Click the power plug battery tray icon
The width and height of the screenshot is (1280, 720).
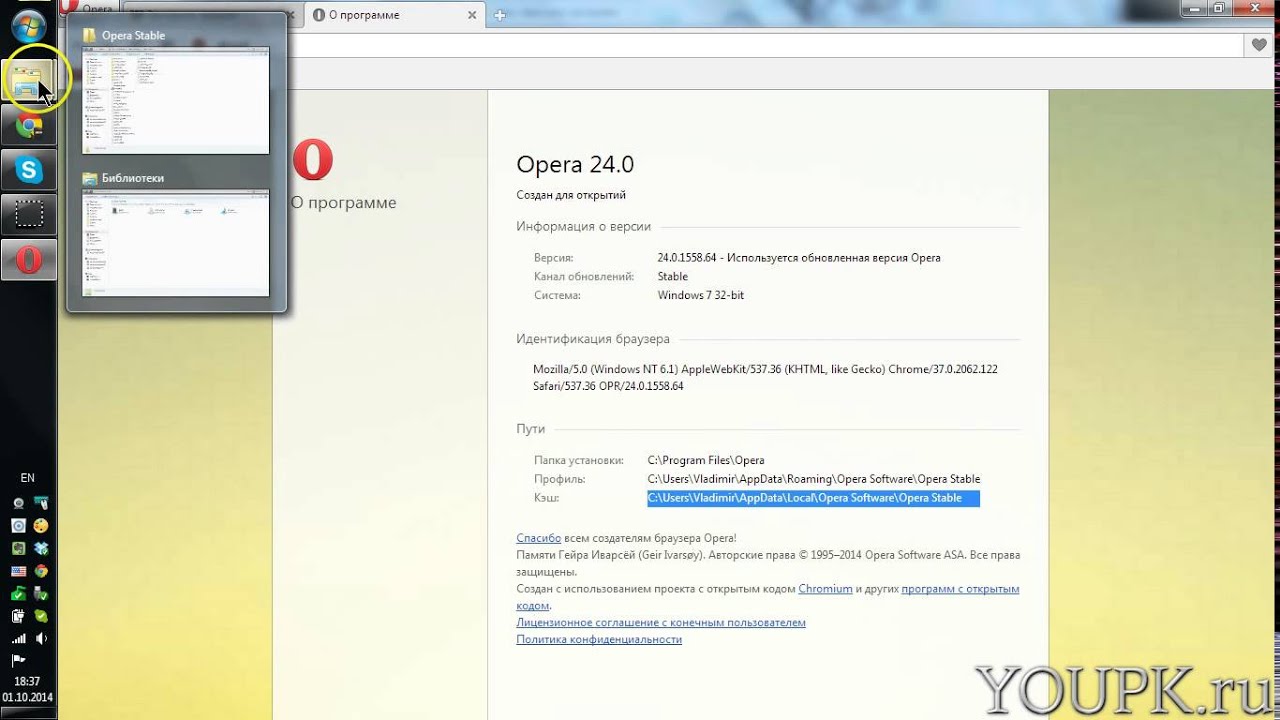[x=19, y=616]
